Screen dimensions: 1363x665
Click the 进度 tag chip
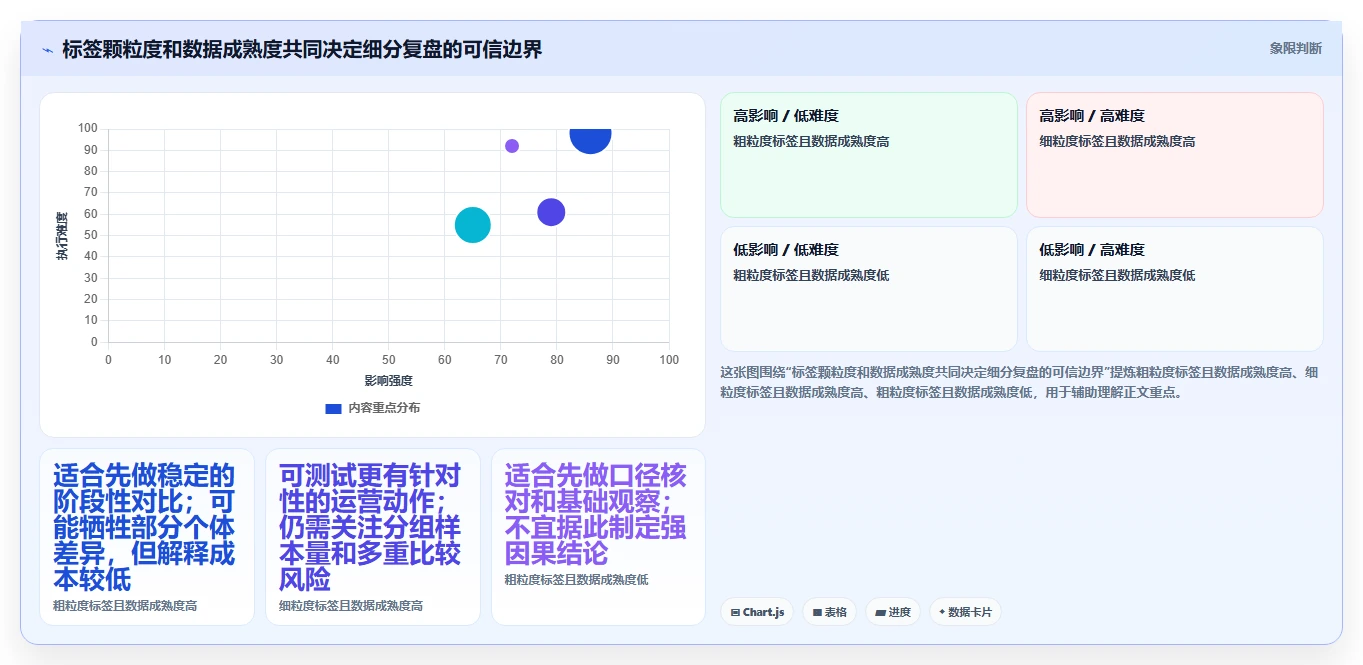893,612
